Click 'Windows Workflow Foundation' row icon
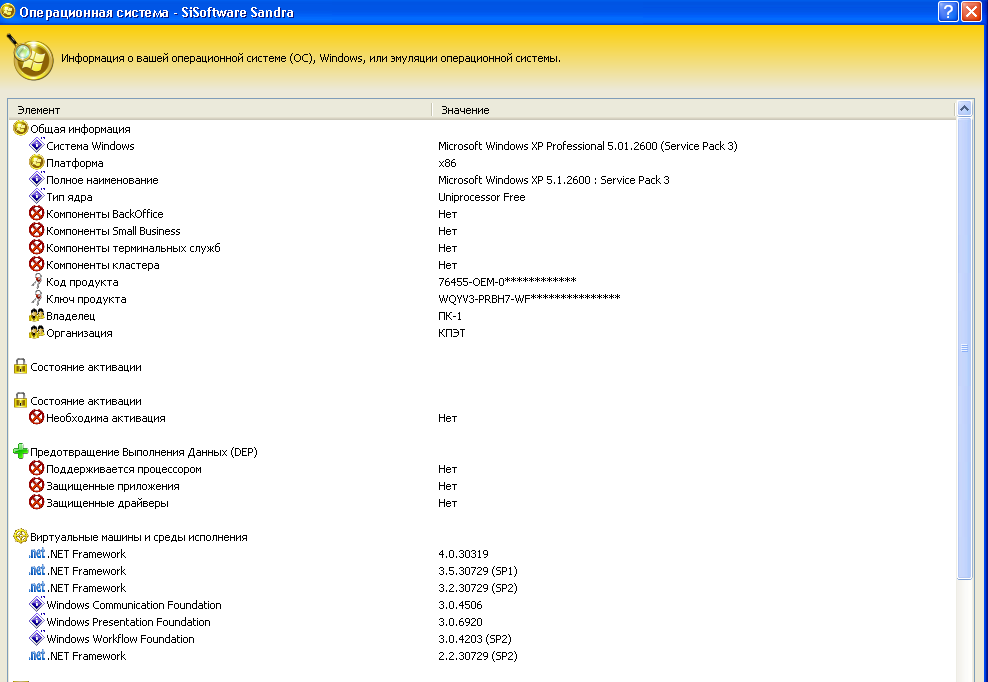This screenshot has width=988, height=682. coord(37,639)
